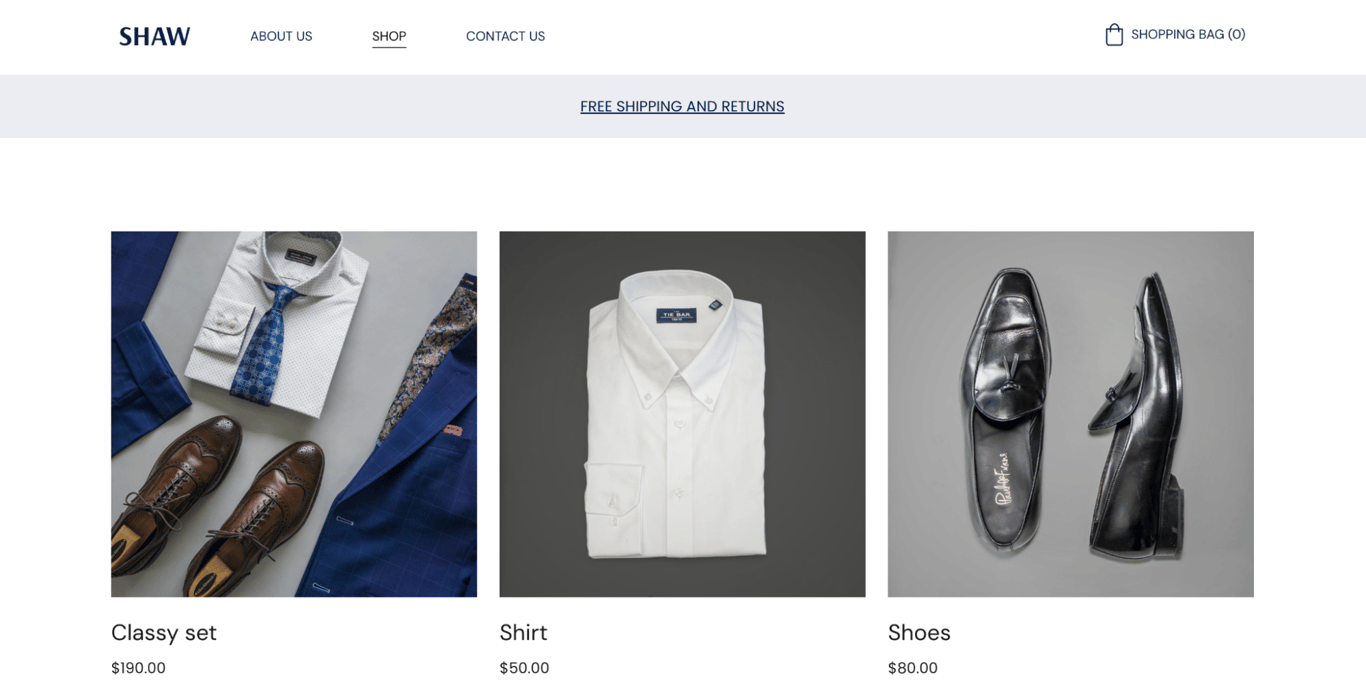This screenshot has width=1366, height=687.
Task: Return home via the SHAW brand name
Action: point(154,35)
